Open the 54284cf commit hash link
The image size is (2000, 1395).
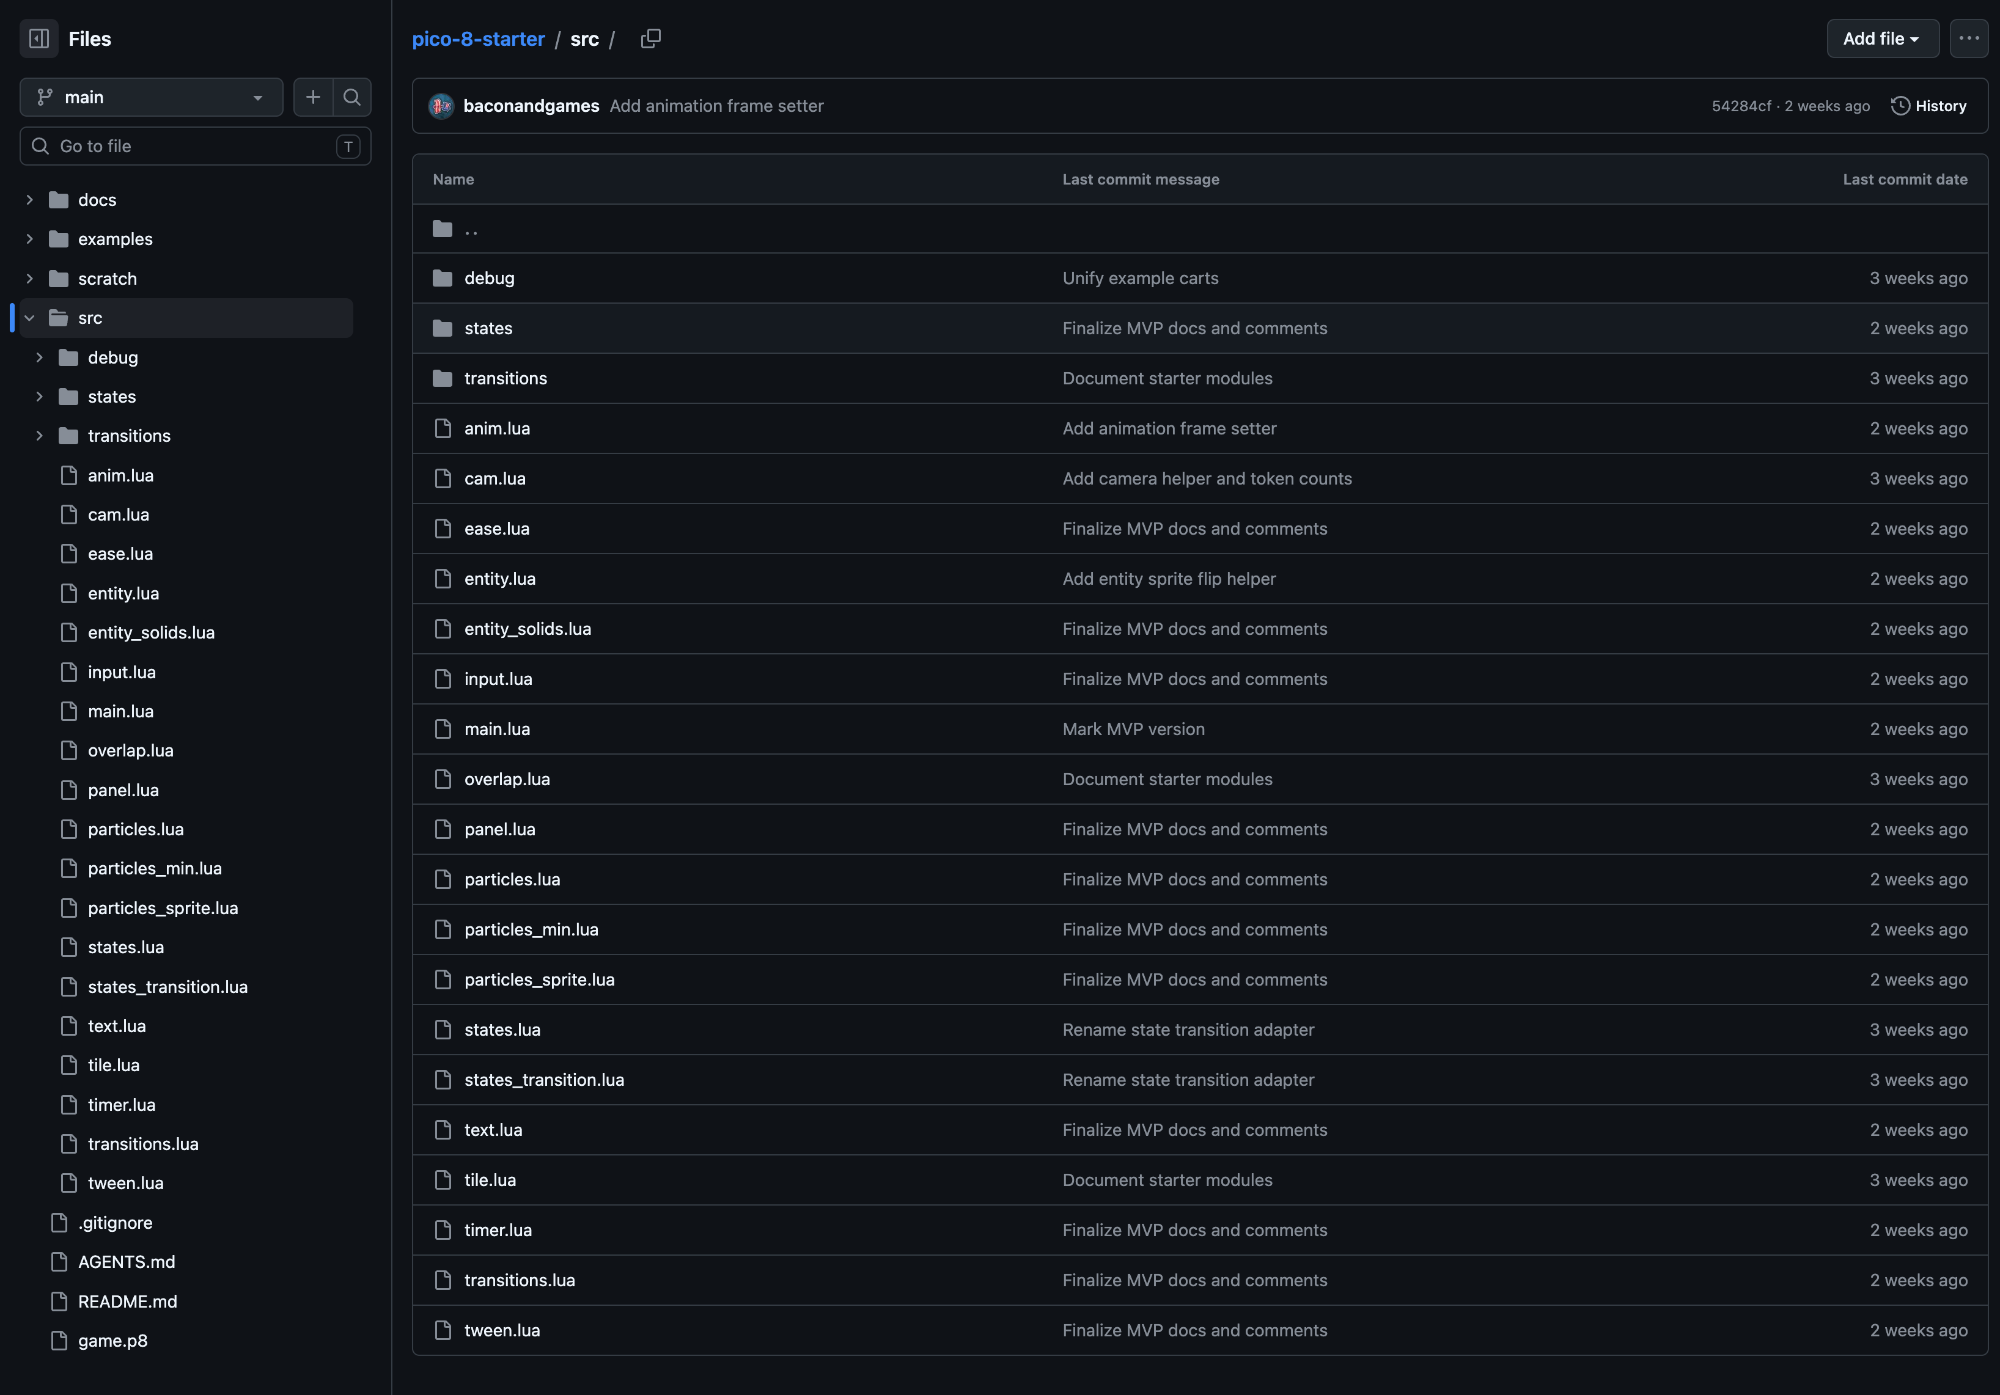(1741, 106)
